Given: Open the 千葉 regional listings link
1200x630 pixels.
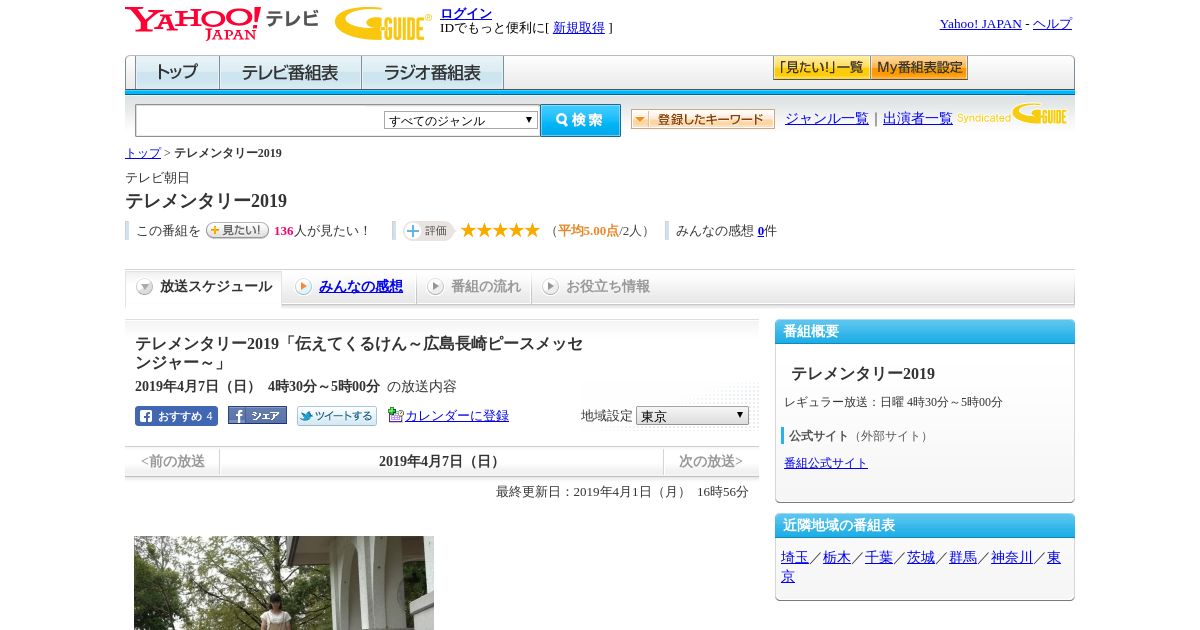Looking at the screenshot, I should click(879, 557).
